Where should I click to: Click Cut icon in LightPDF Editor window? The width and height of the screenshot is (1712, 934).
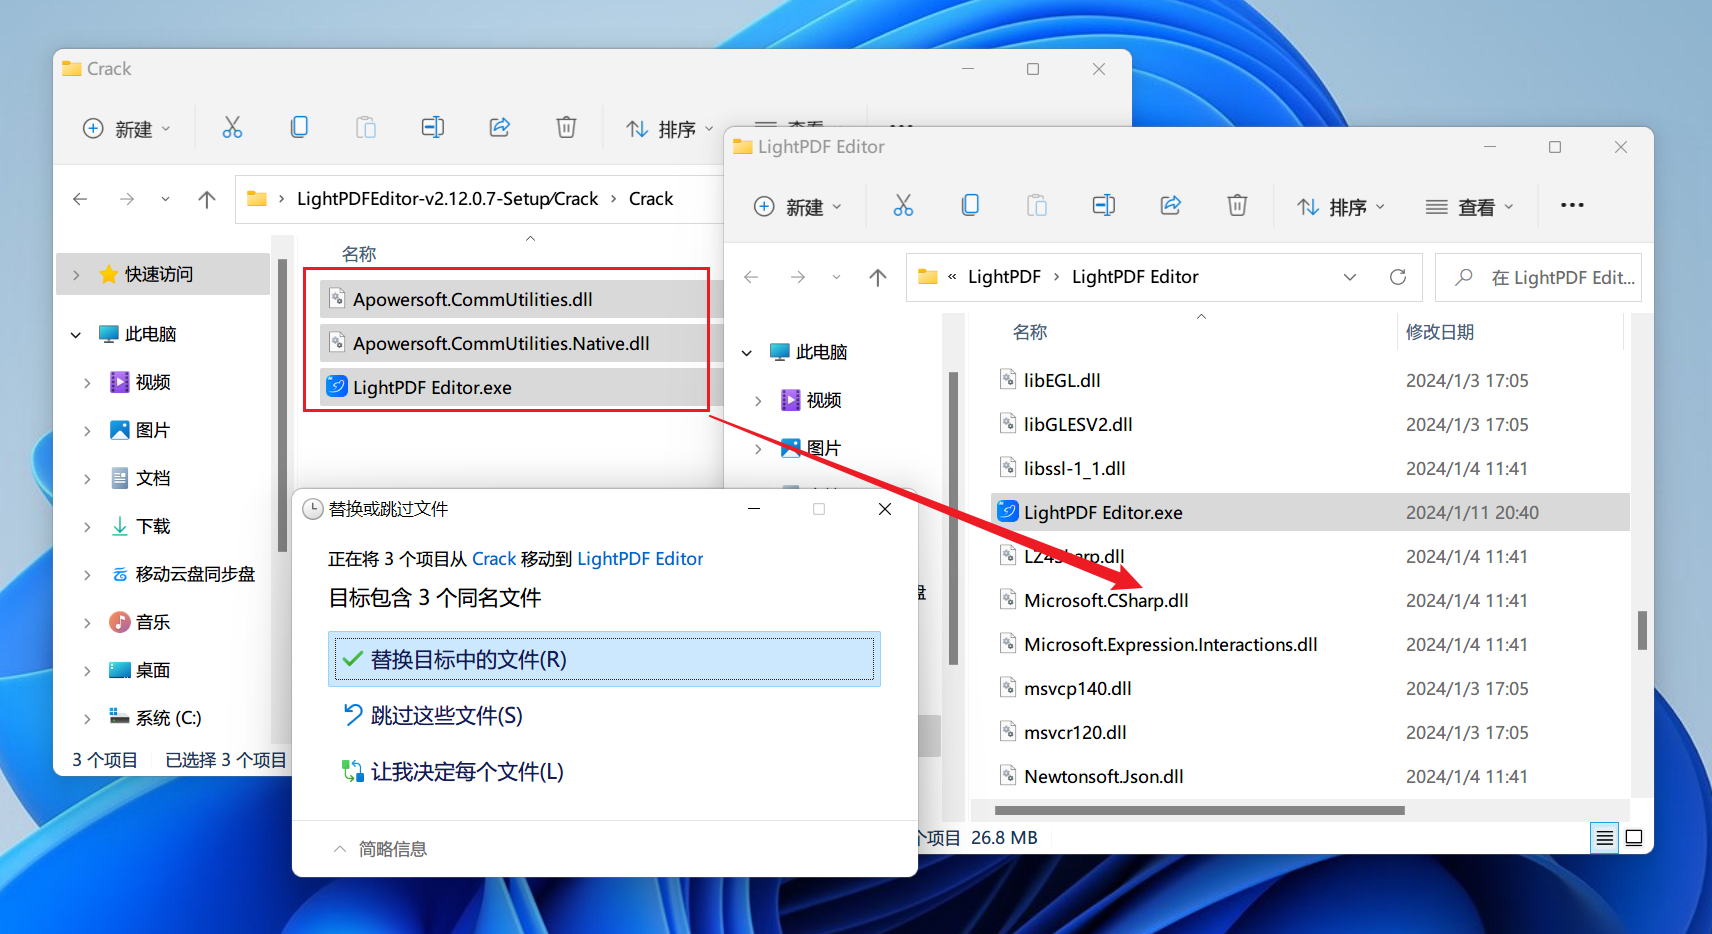coord(903,205)
